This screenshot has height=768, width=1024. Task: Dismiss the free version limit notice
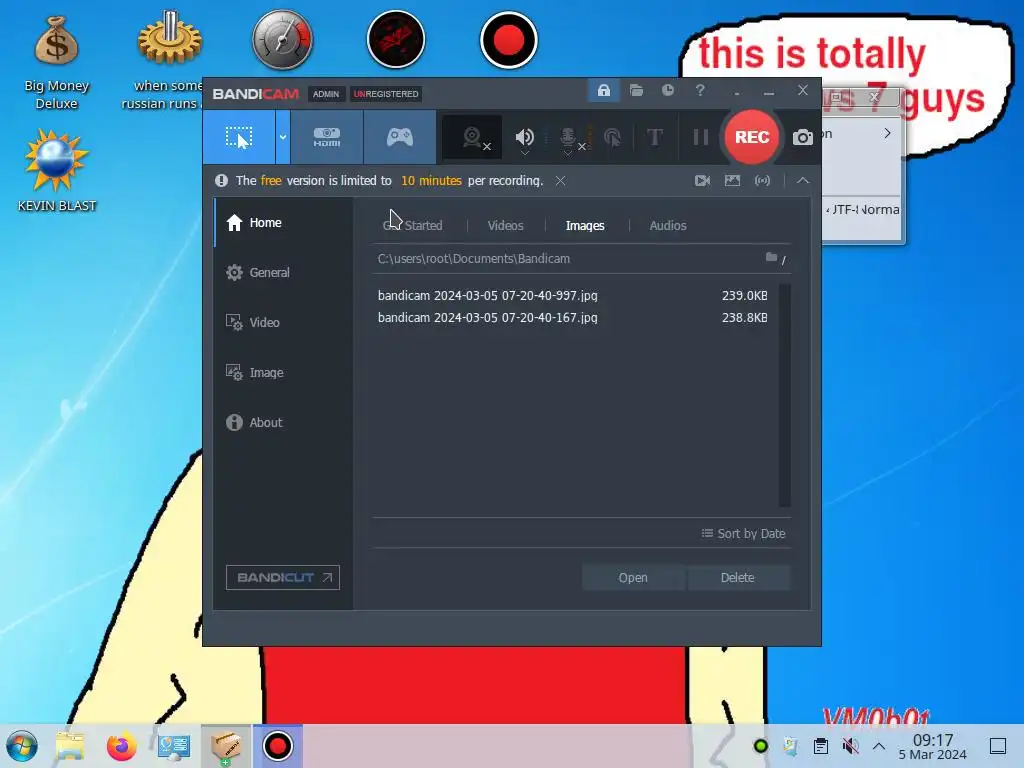(x=560, y=181)
